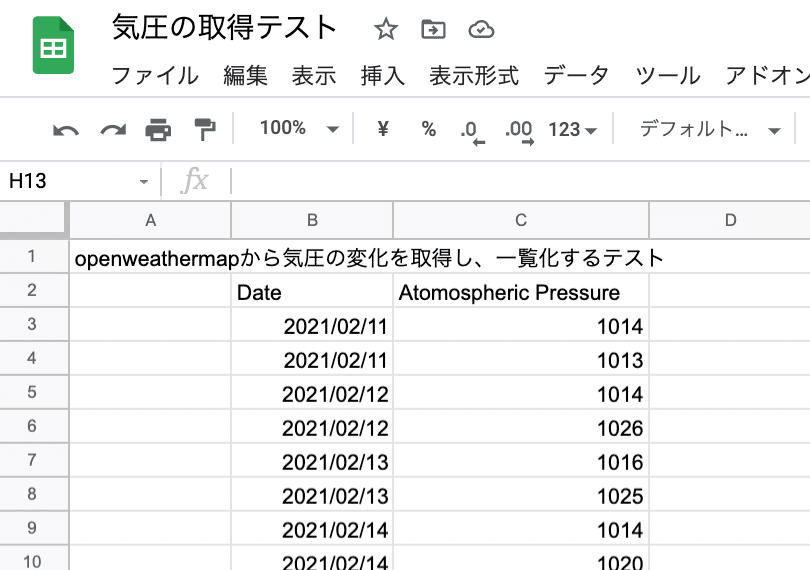810x570 pixels.
Task: Click pressure value 1016
Action: (521, 461)
